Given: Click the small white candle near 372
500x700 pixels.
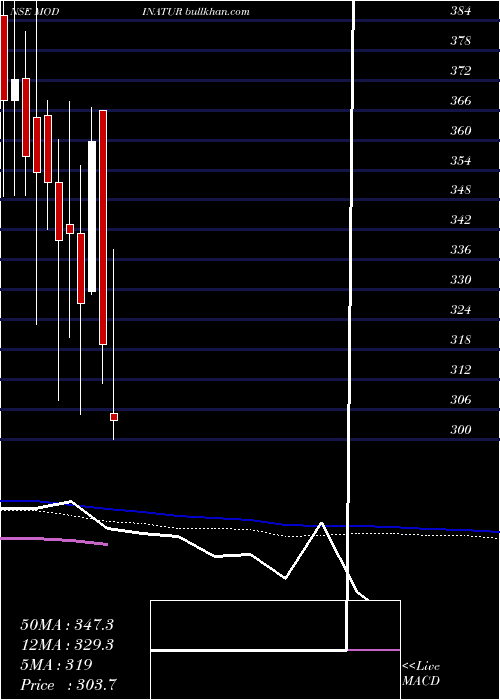Looking at the screenshot, I should pos(15,90).
